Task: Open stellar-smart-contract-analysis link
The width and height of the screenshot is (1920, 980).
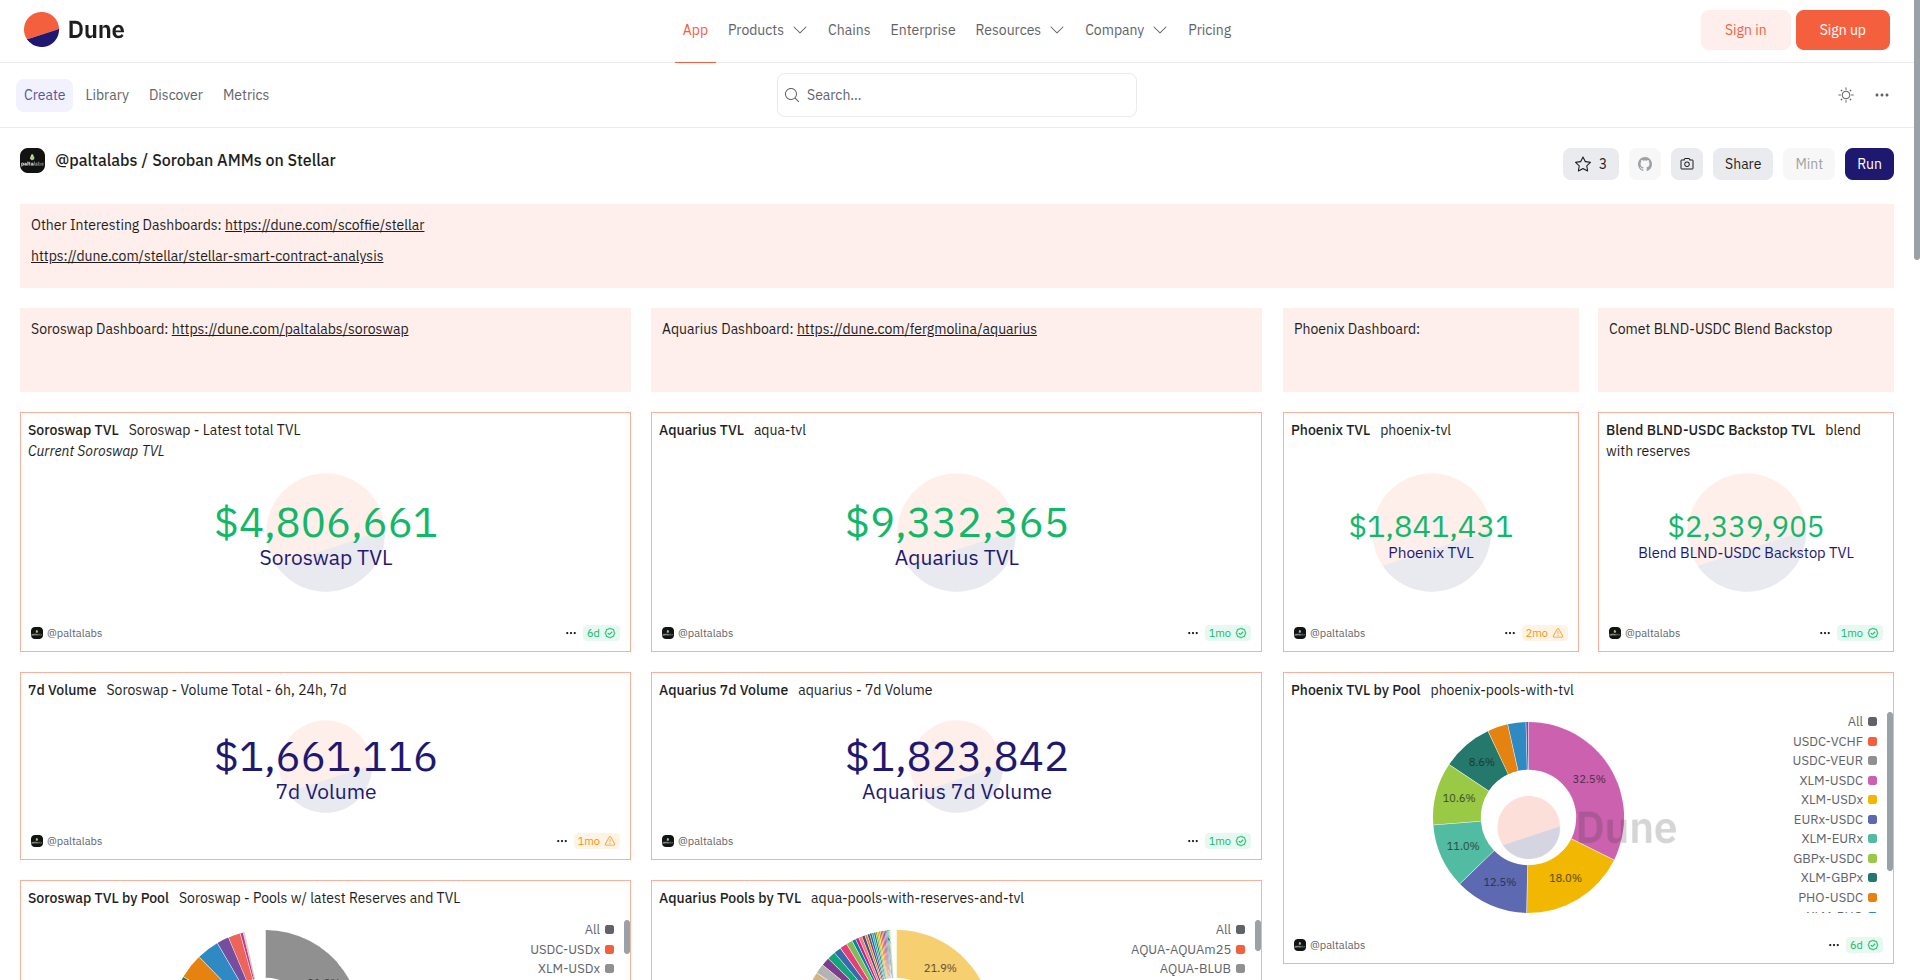Action: coord(207,256)
